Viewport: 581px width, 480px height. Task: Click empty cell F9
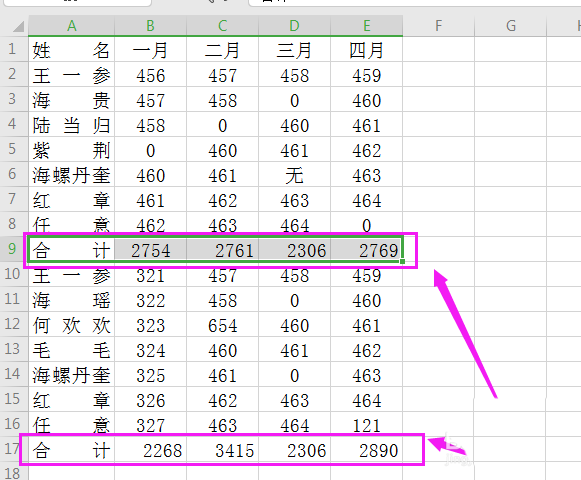[438, 249]
